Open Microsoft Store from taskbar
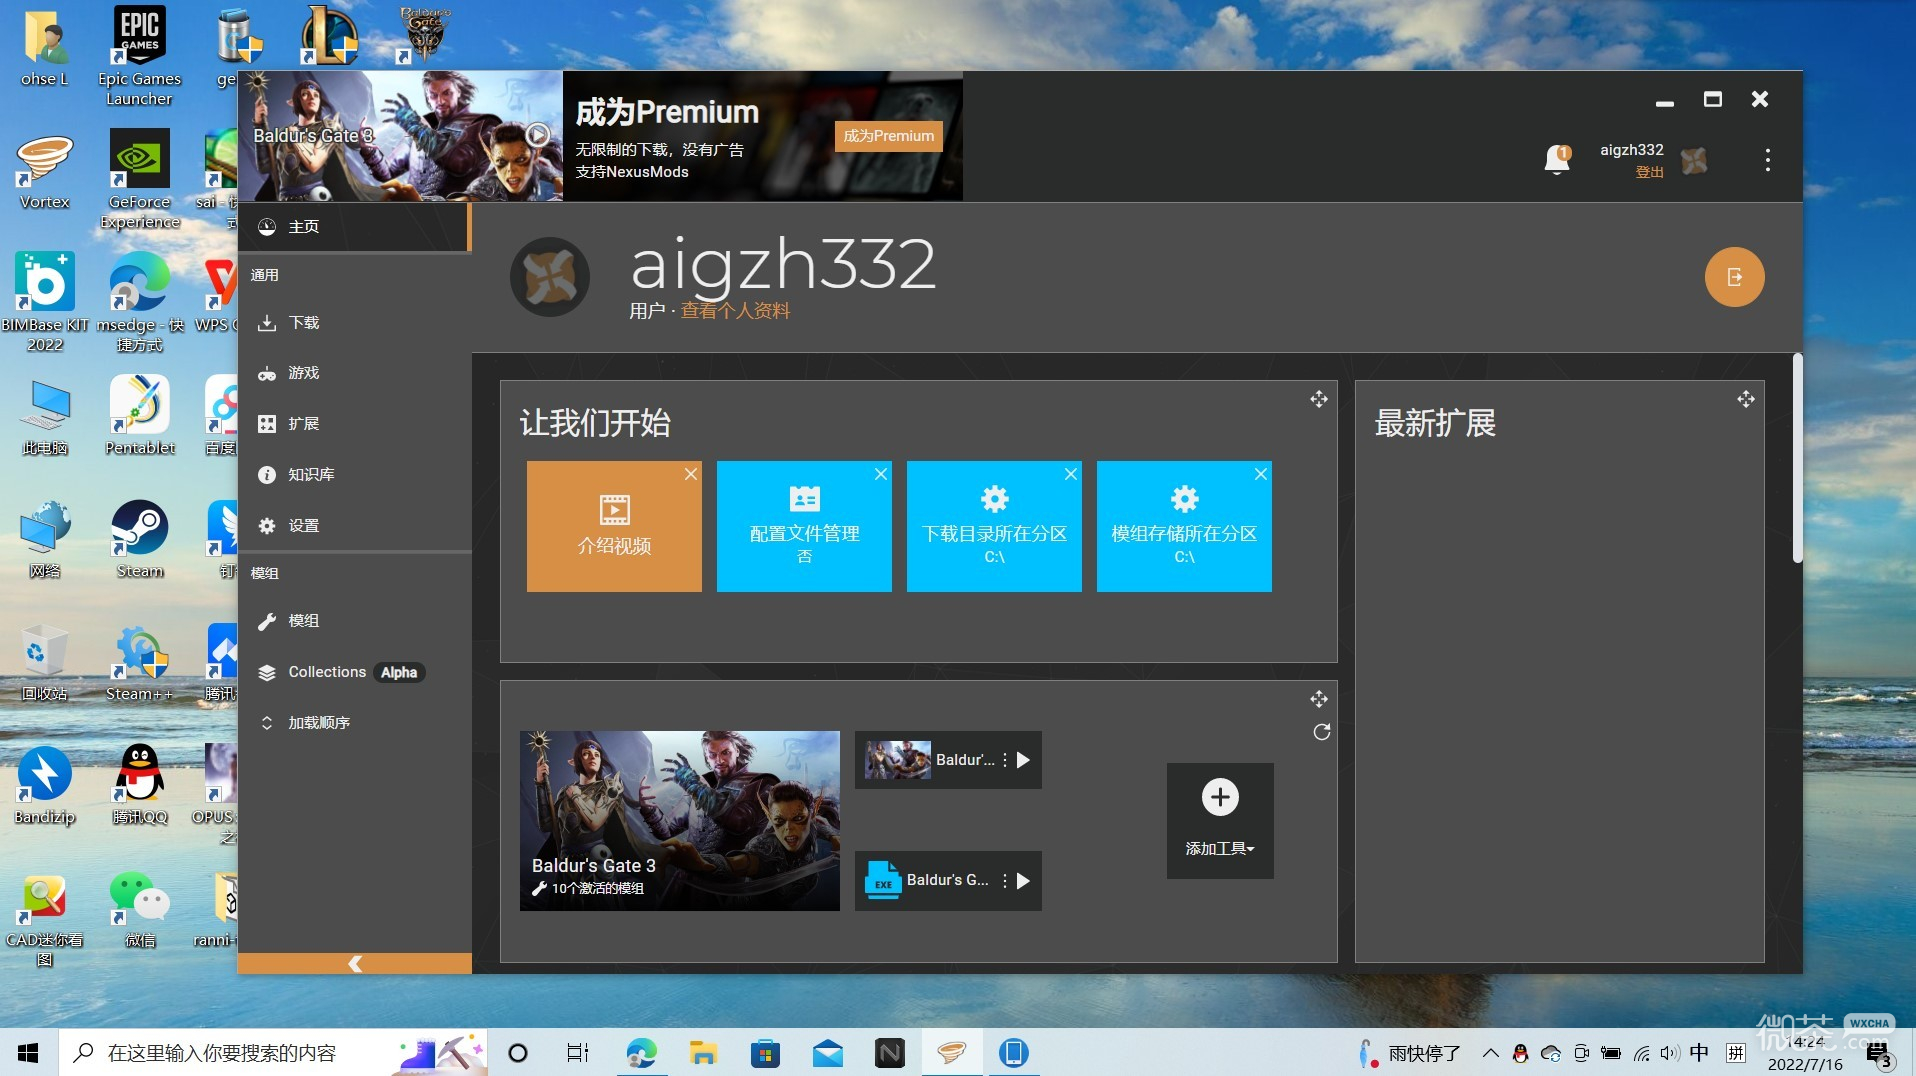This screenshot has width=1916, height=1076. [x=765, y=1053]
